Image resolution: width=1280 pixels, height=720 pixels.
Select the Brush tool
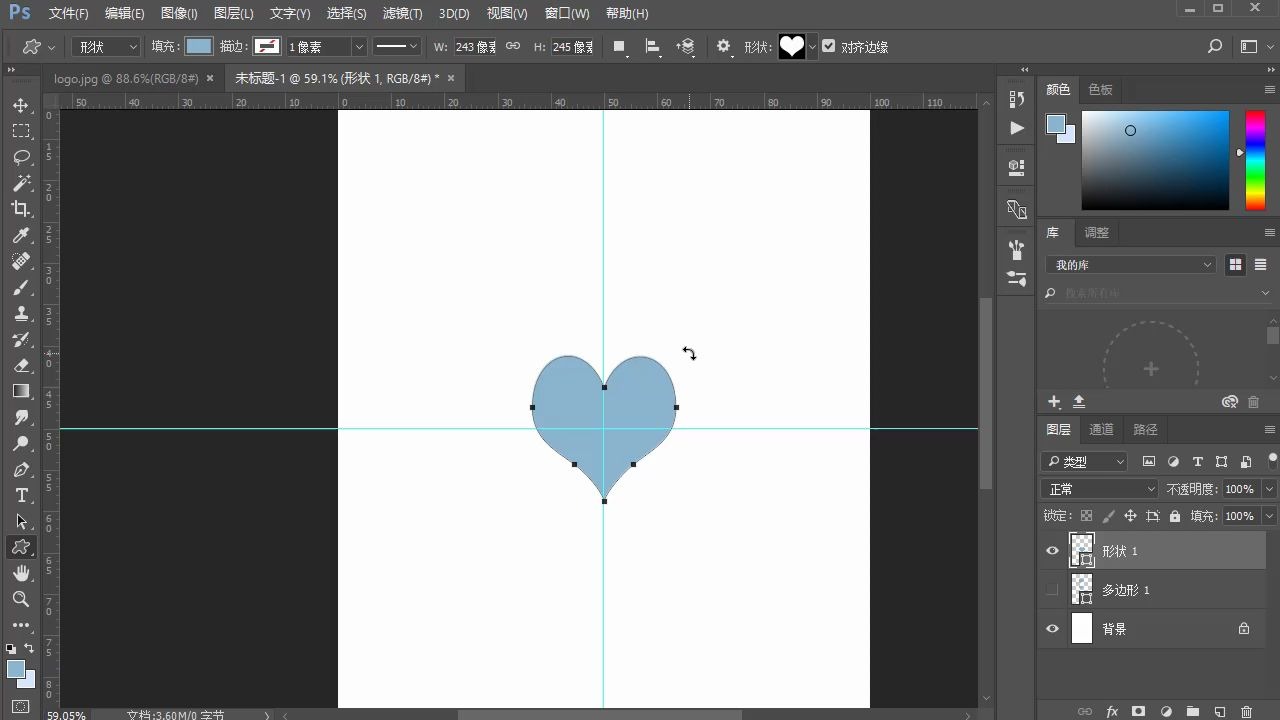[x=21, y=287]
